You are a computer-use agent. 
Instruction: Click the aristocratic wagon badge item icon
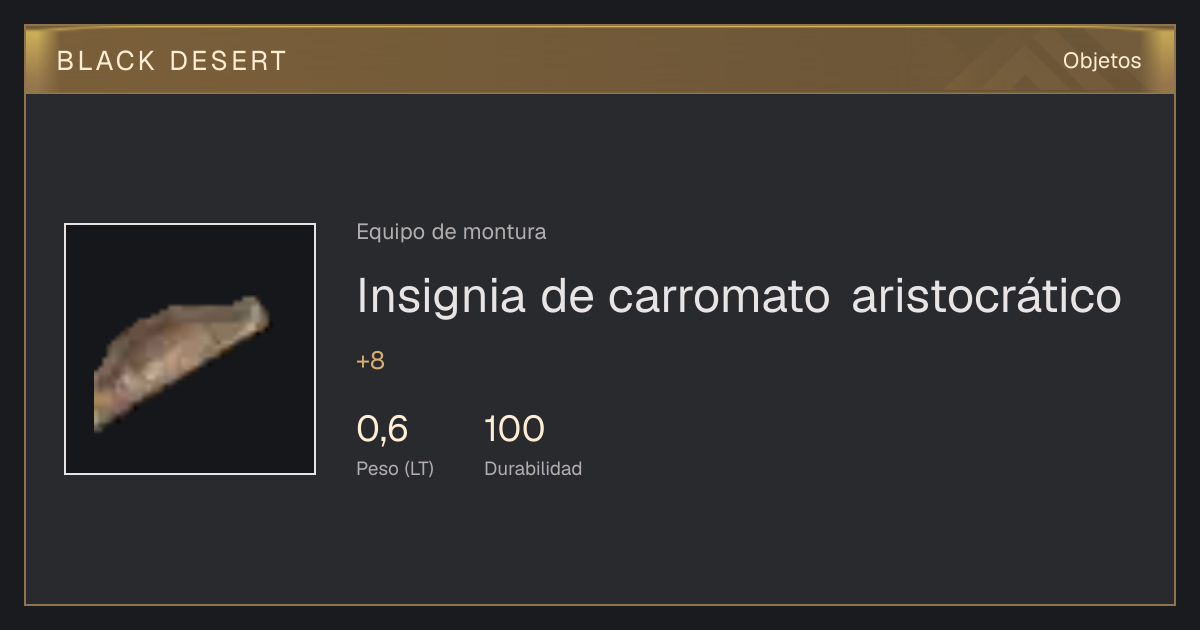click(181, 364)
